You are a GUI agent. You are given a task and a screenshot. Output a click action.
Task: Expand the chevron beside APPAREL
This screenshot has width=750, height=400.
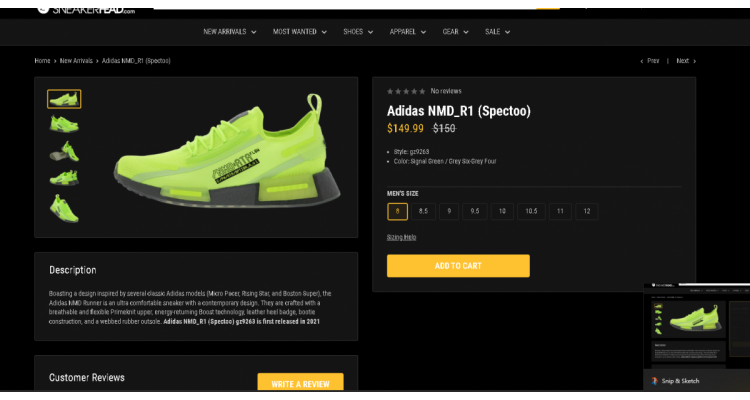point(423,32)
